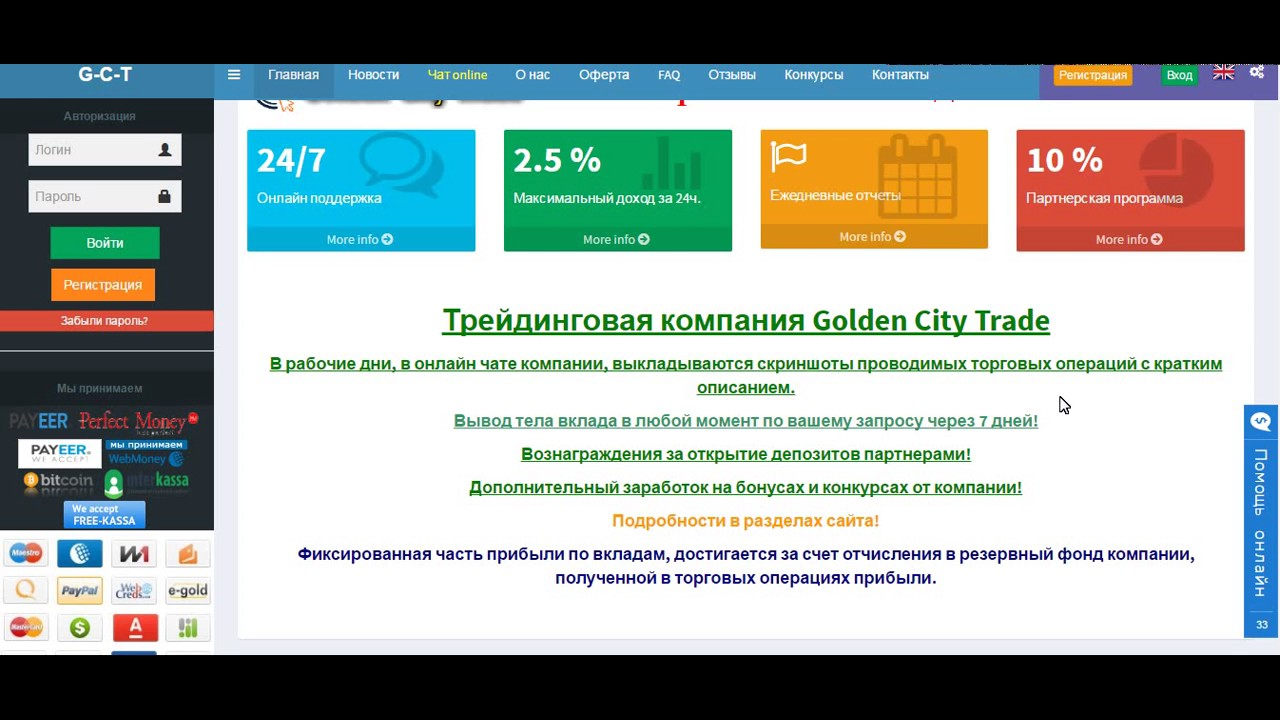Image resolution: width=1280 pixels, height=720 pixels.
Task: Focus the Пароль input field
Action: point(105,197)
